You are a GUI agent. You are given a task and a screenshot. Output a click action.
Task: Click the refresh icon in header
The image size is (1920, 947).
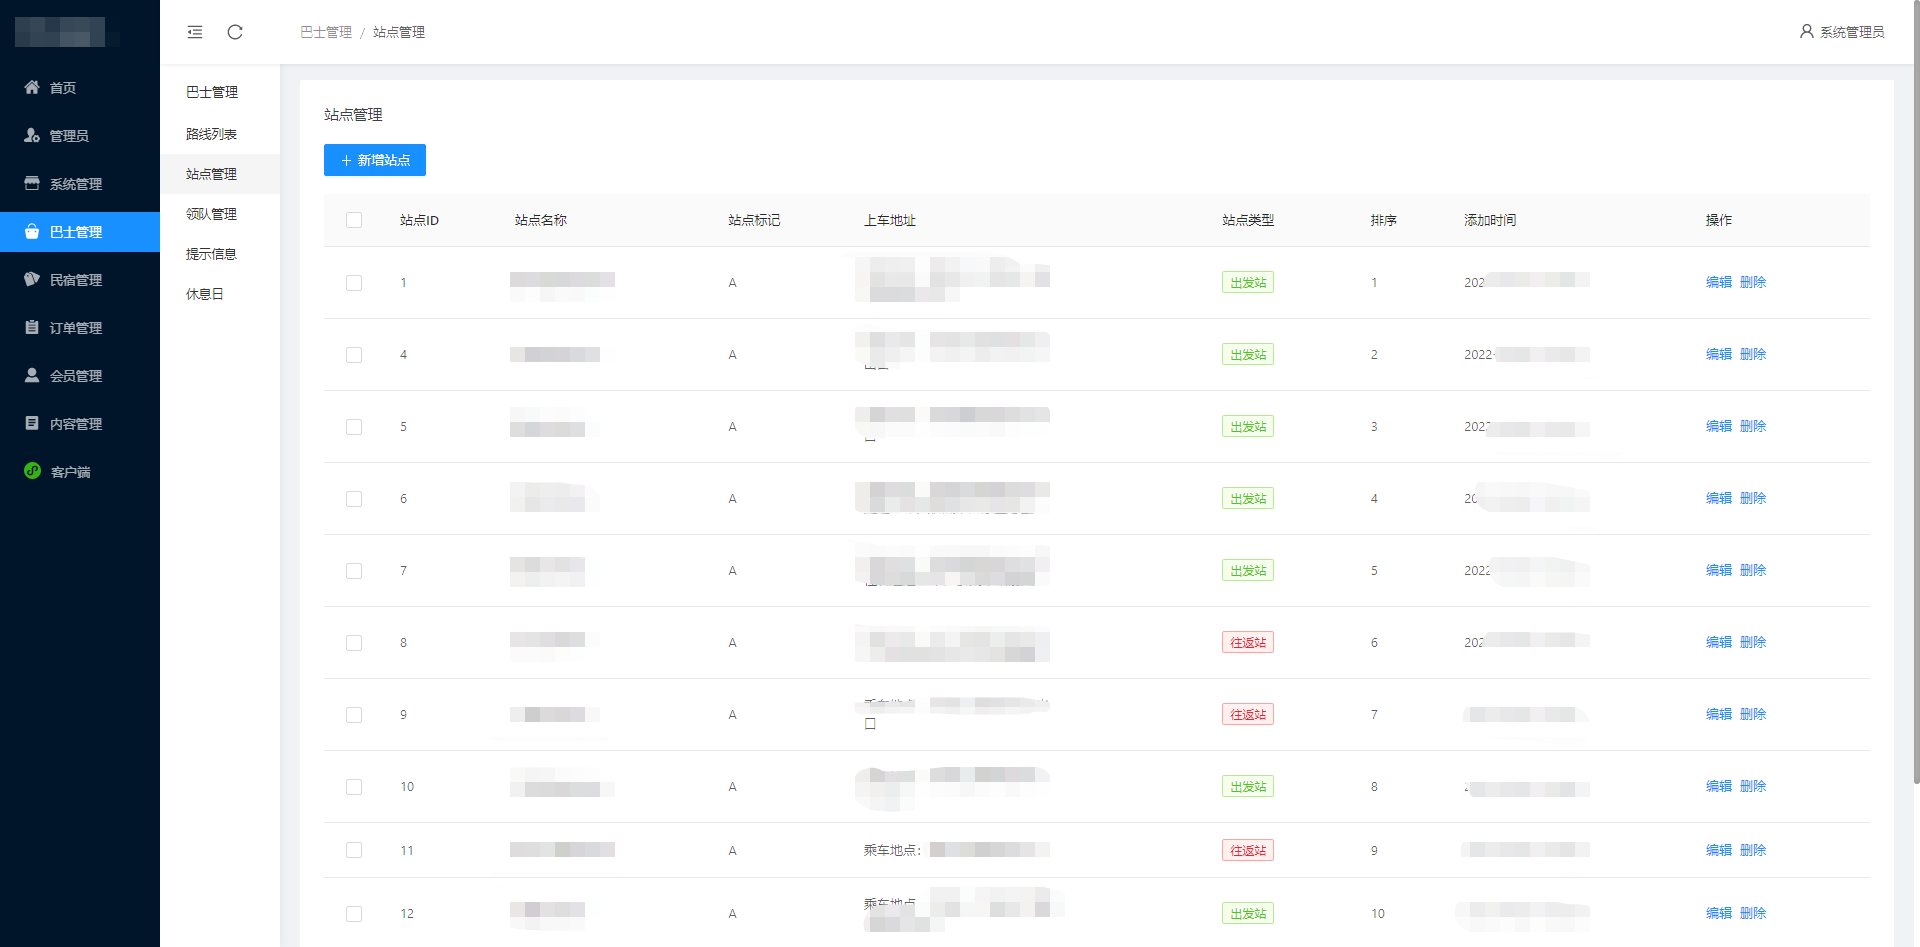tap(235, 32)
